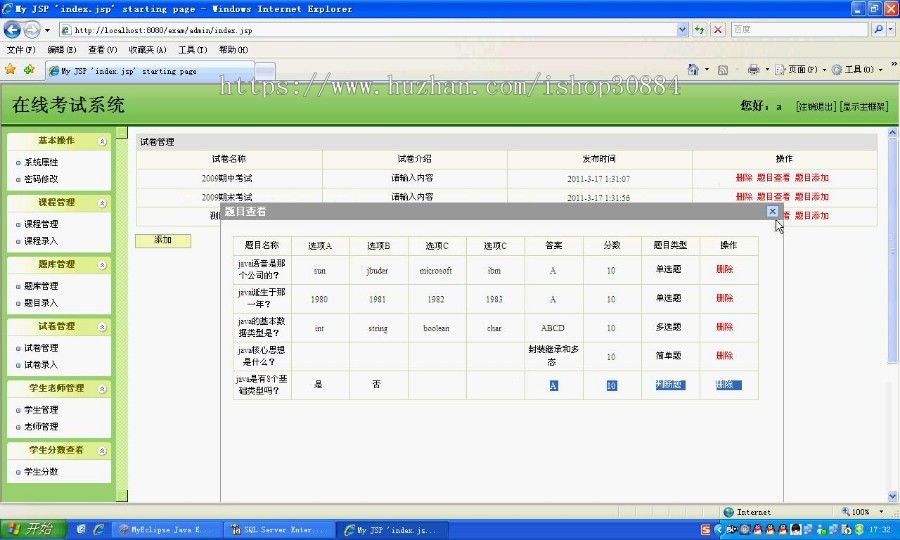Click the browser Back arrow button

pos(12,29)
